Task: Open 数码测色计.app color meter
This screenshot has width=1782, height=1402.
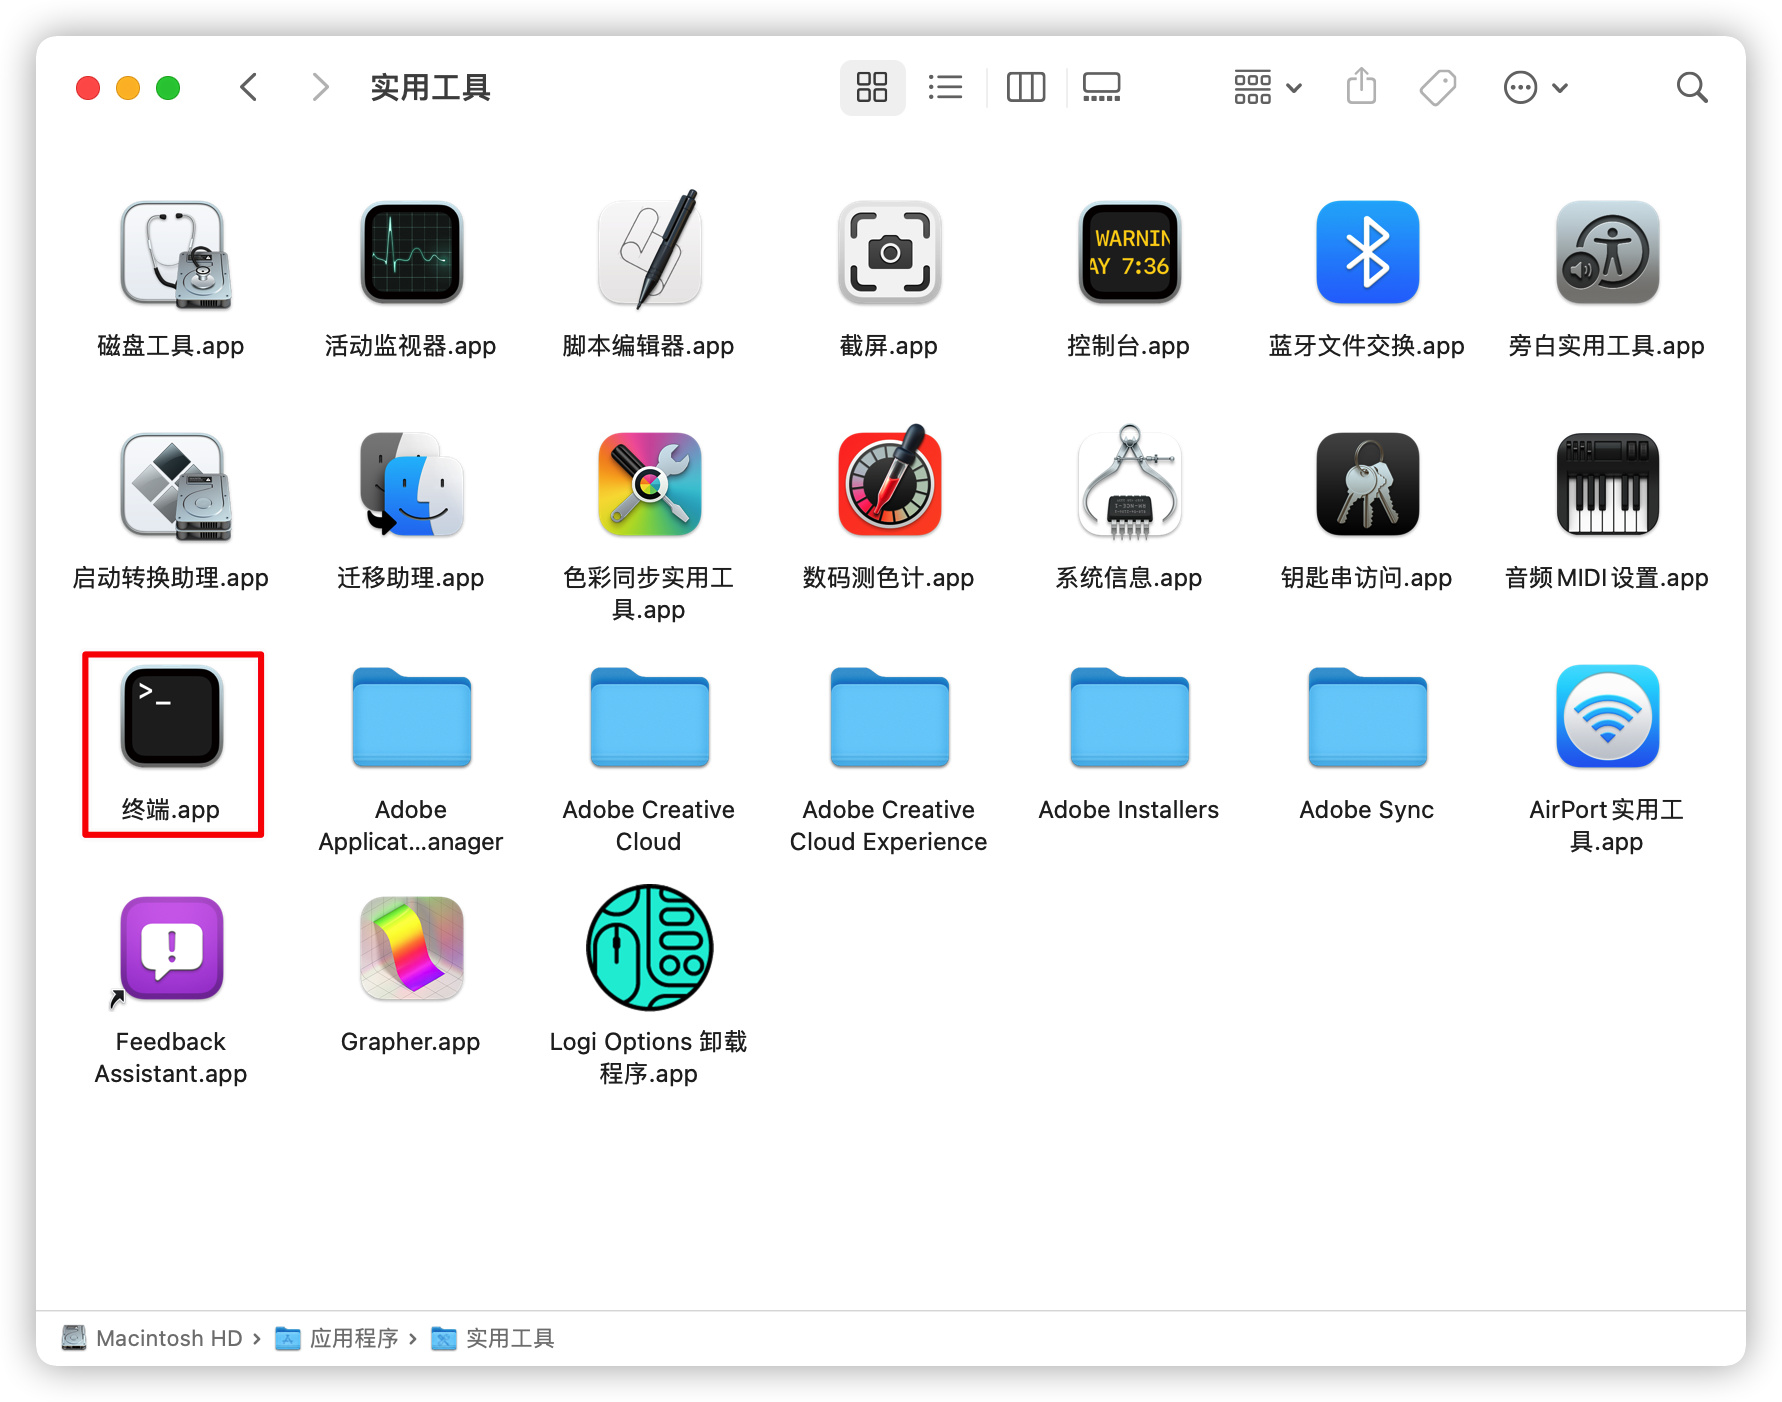Action: coord(888,484)
